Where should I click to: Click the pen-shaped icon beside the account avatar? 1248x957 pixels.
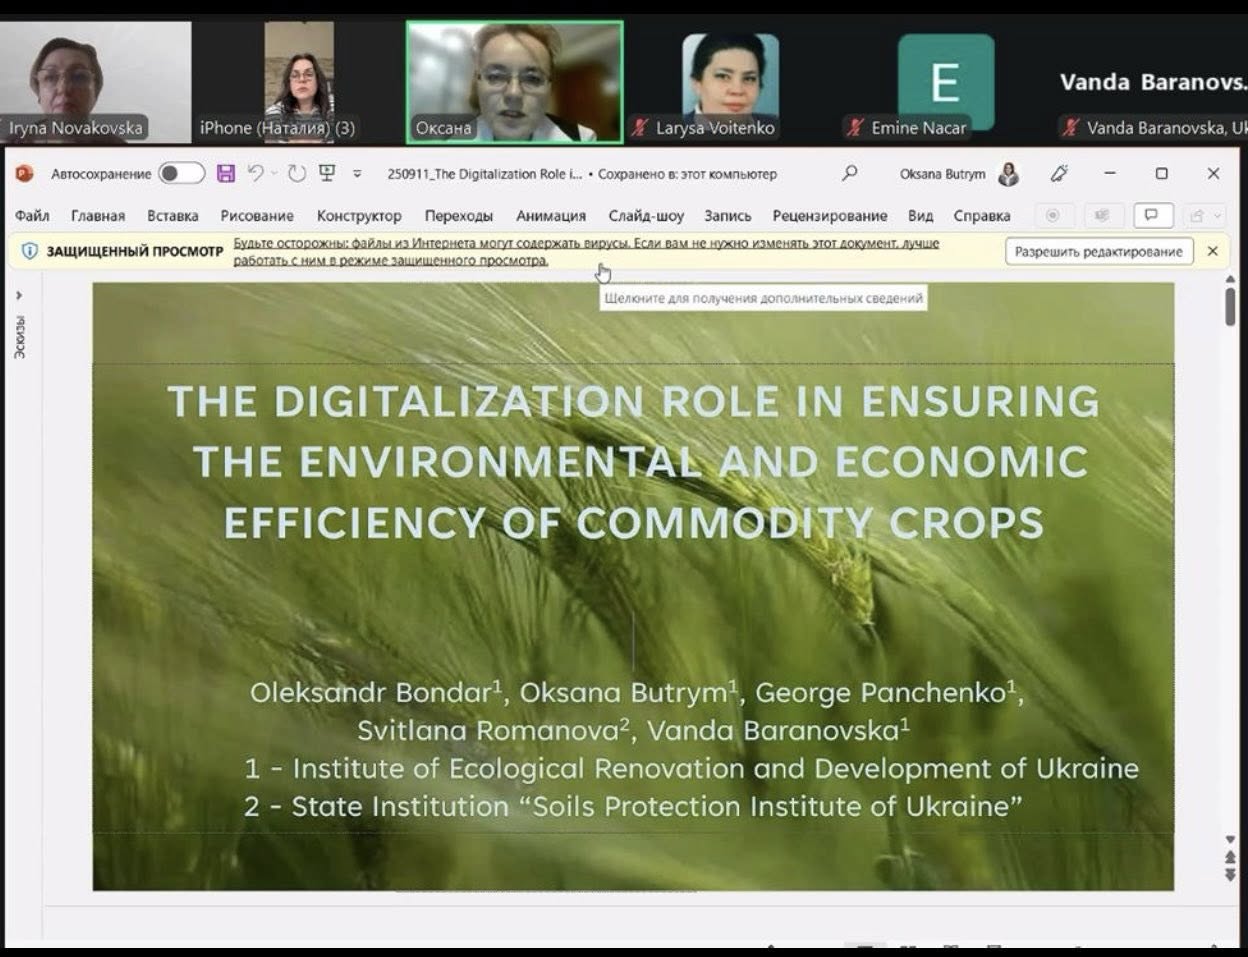point(1059,174)
